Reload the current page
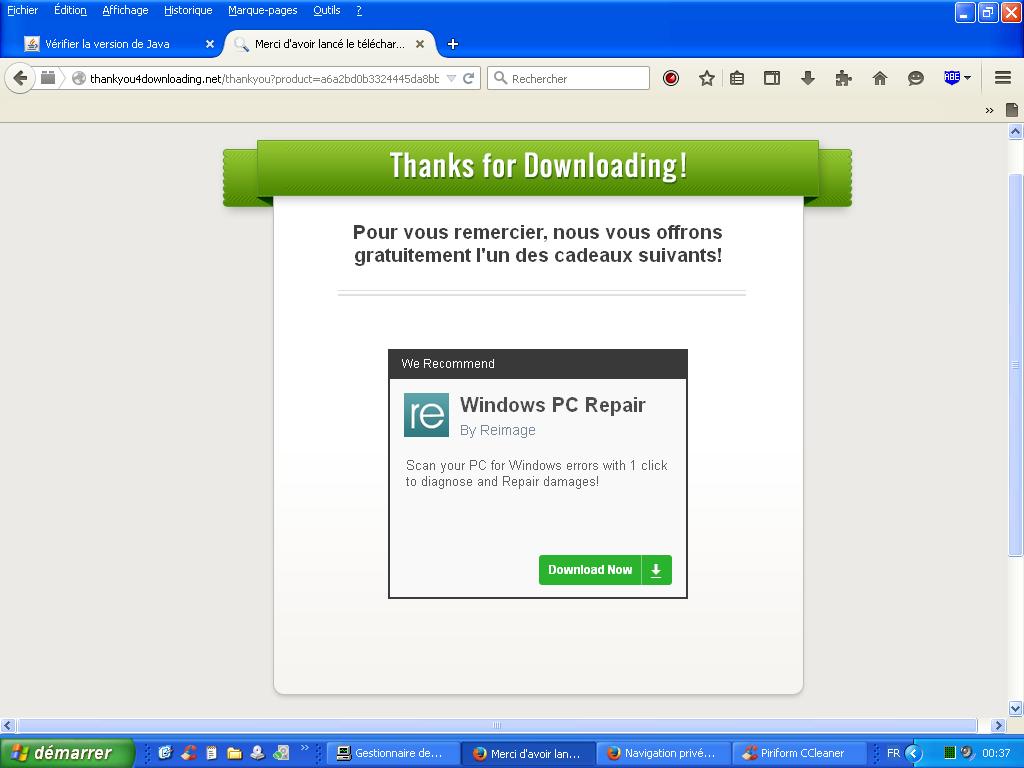Viewport: 1024px width, 768px height. [468, 78]
